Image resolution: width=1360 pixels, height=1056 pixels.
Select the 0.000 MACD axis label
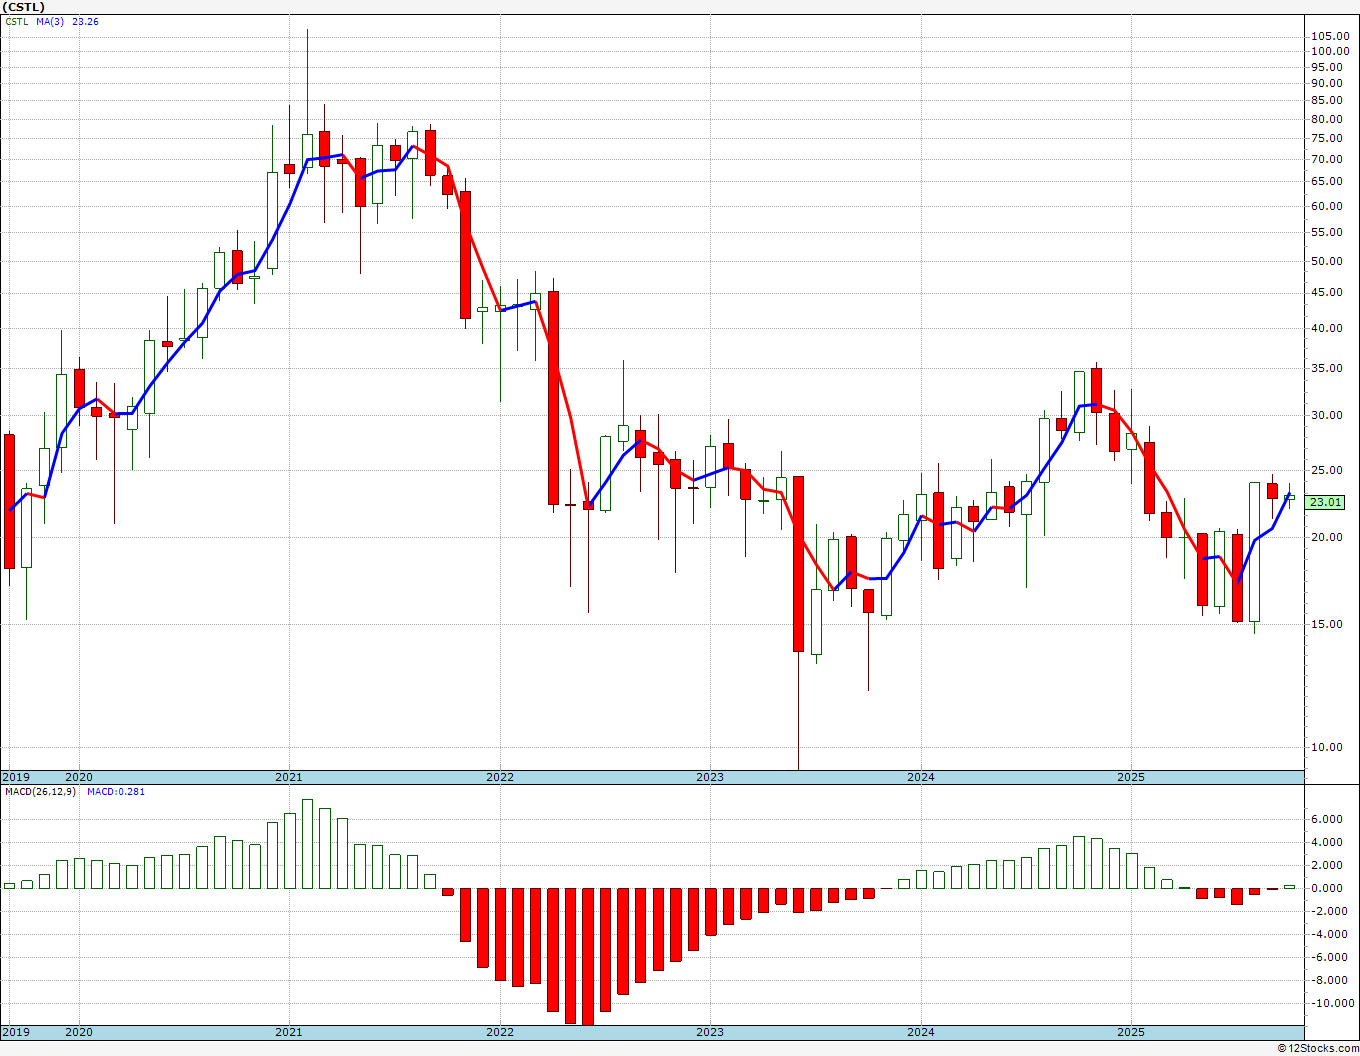[1327, 889]
